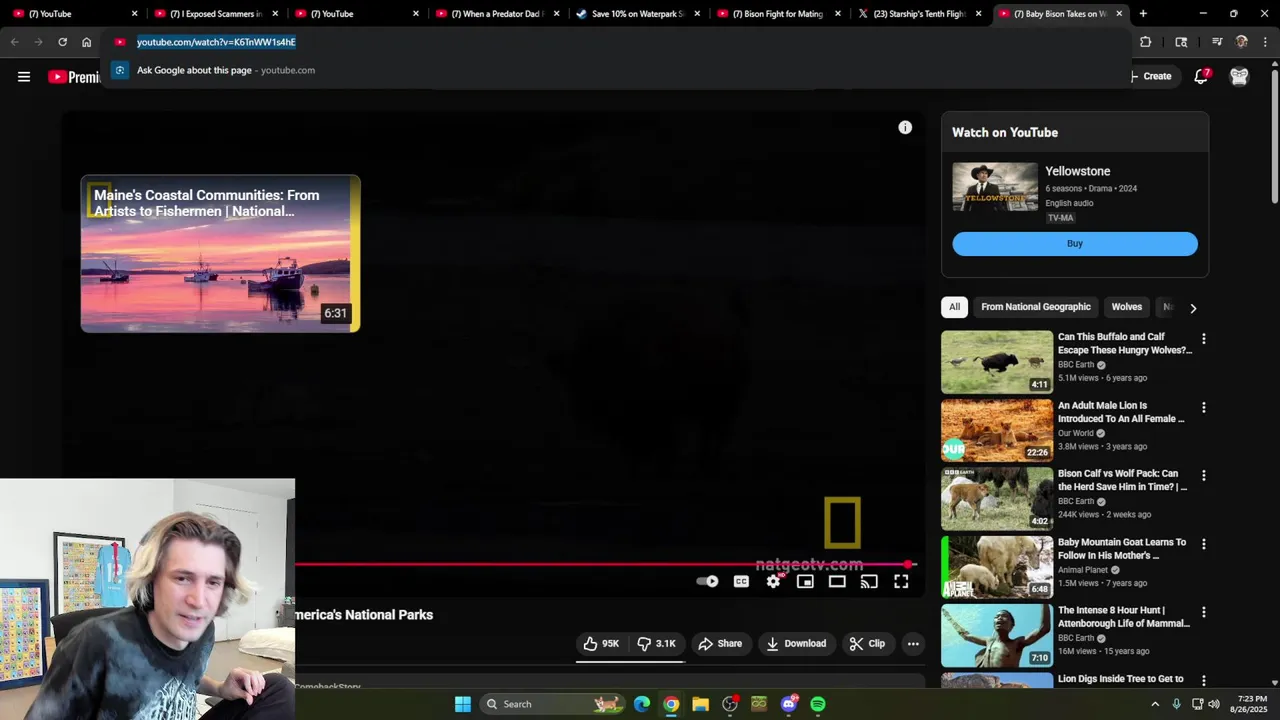Open more actions ellipsis below video
Viewport: 1280px width, 720px height.
[913, 644]
